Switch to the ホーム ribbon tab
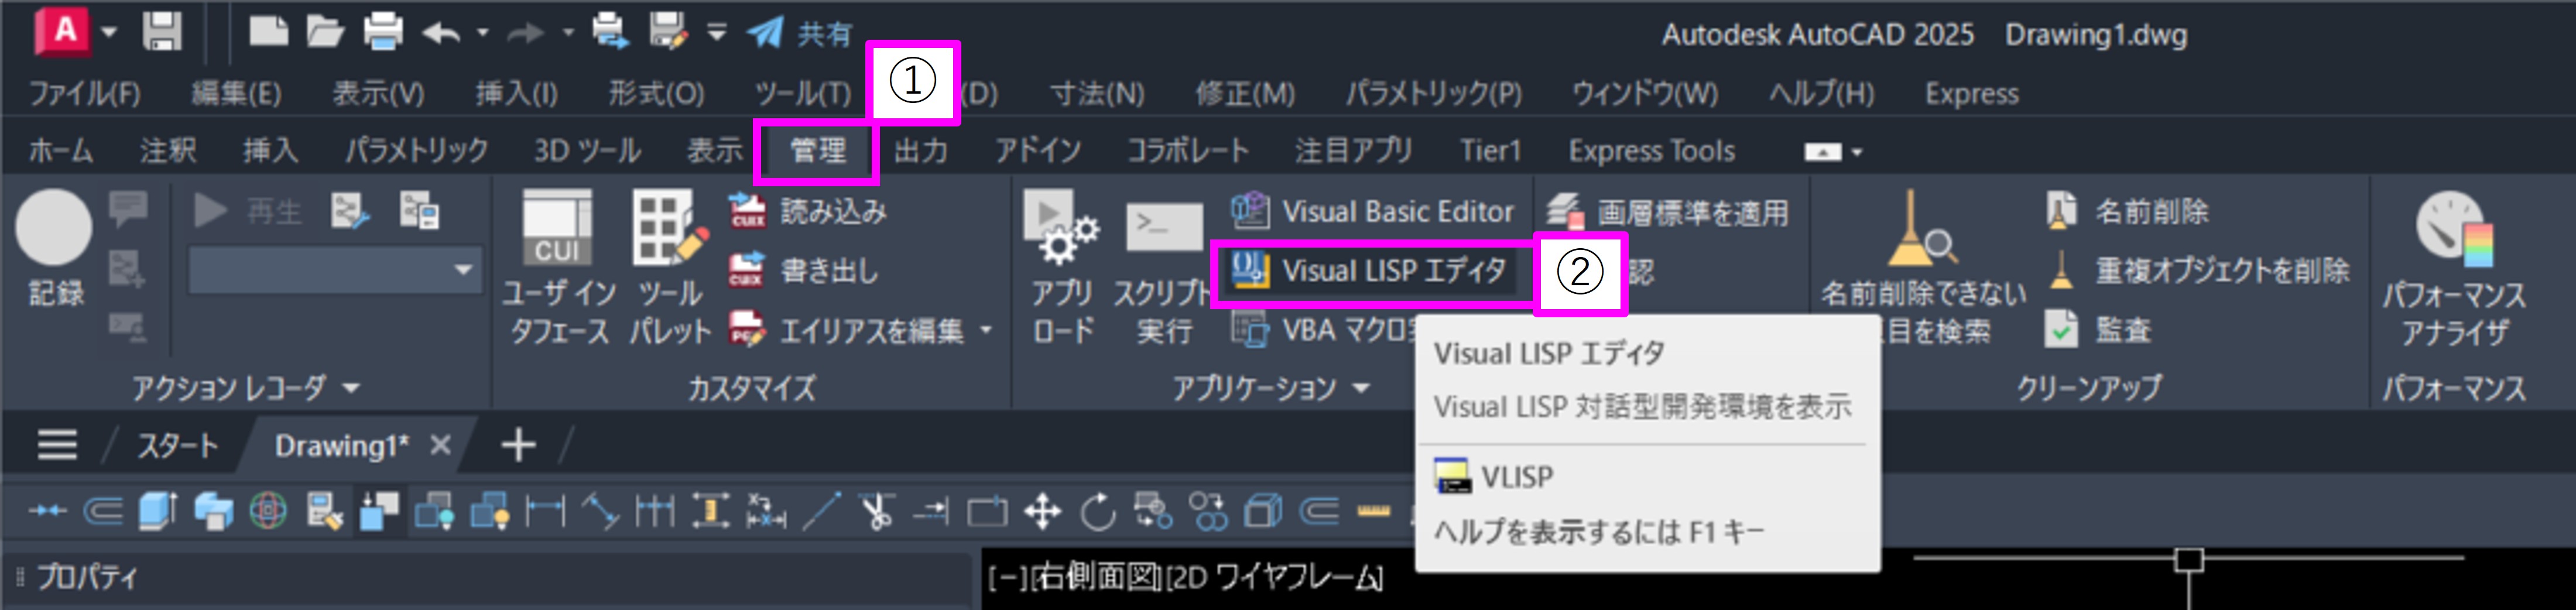2576x610 pixels. (x=61, y=151)
